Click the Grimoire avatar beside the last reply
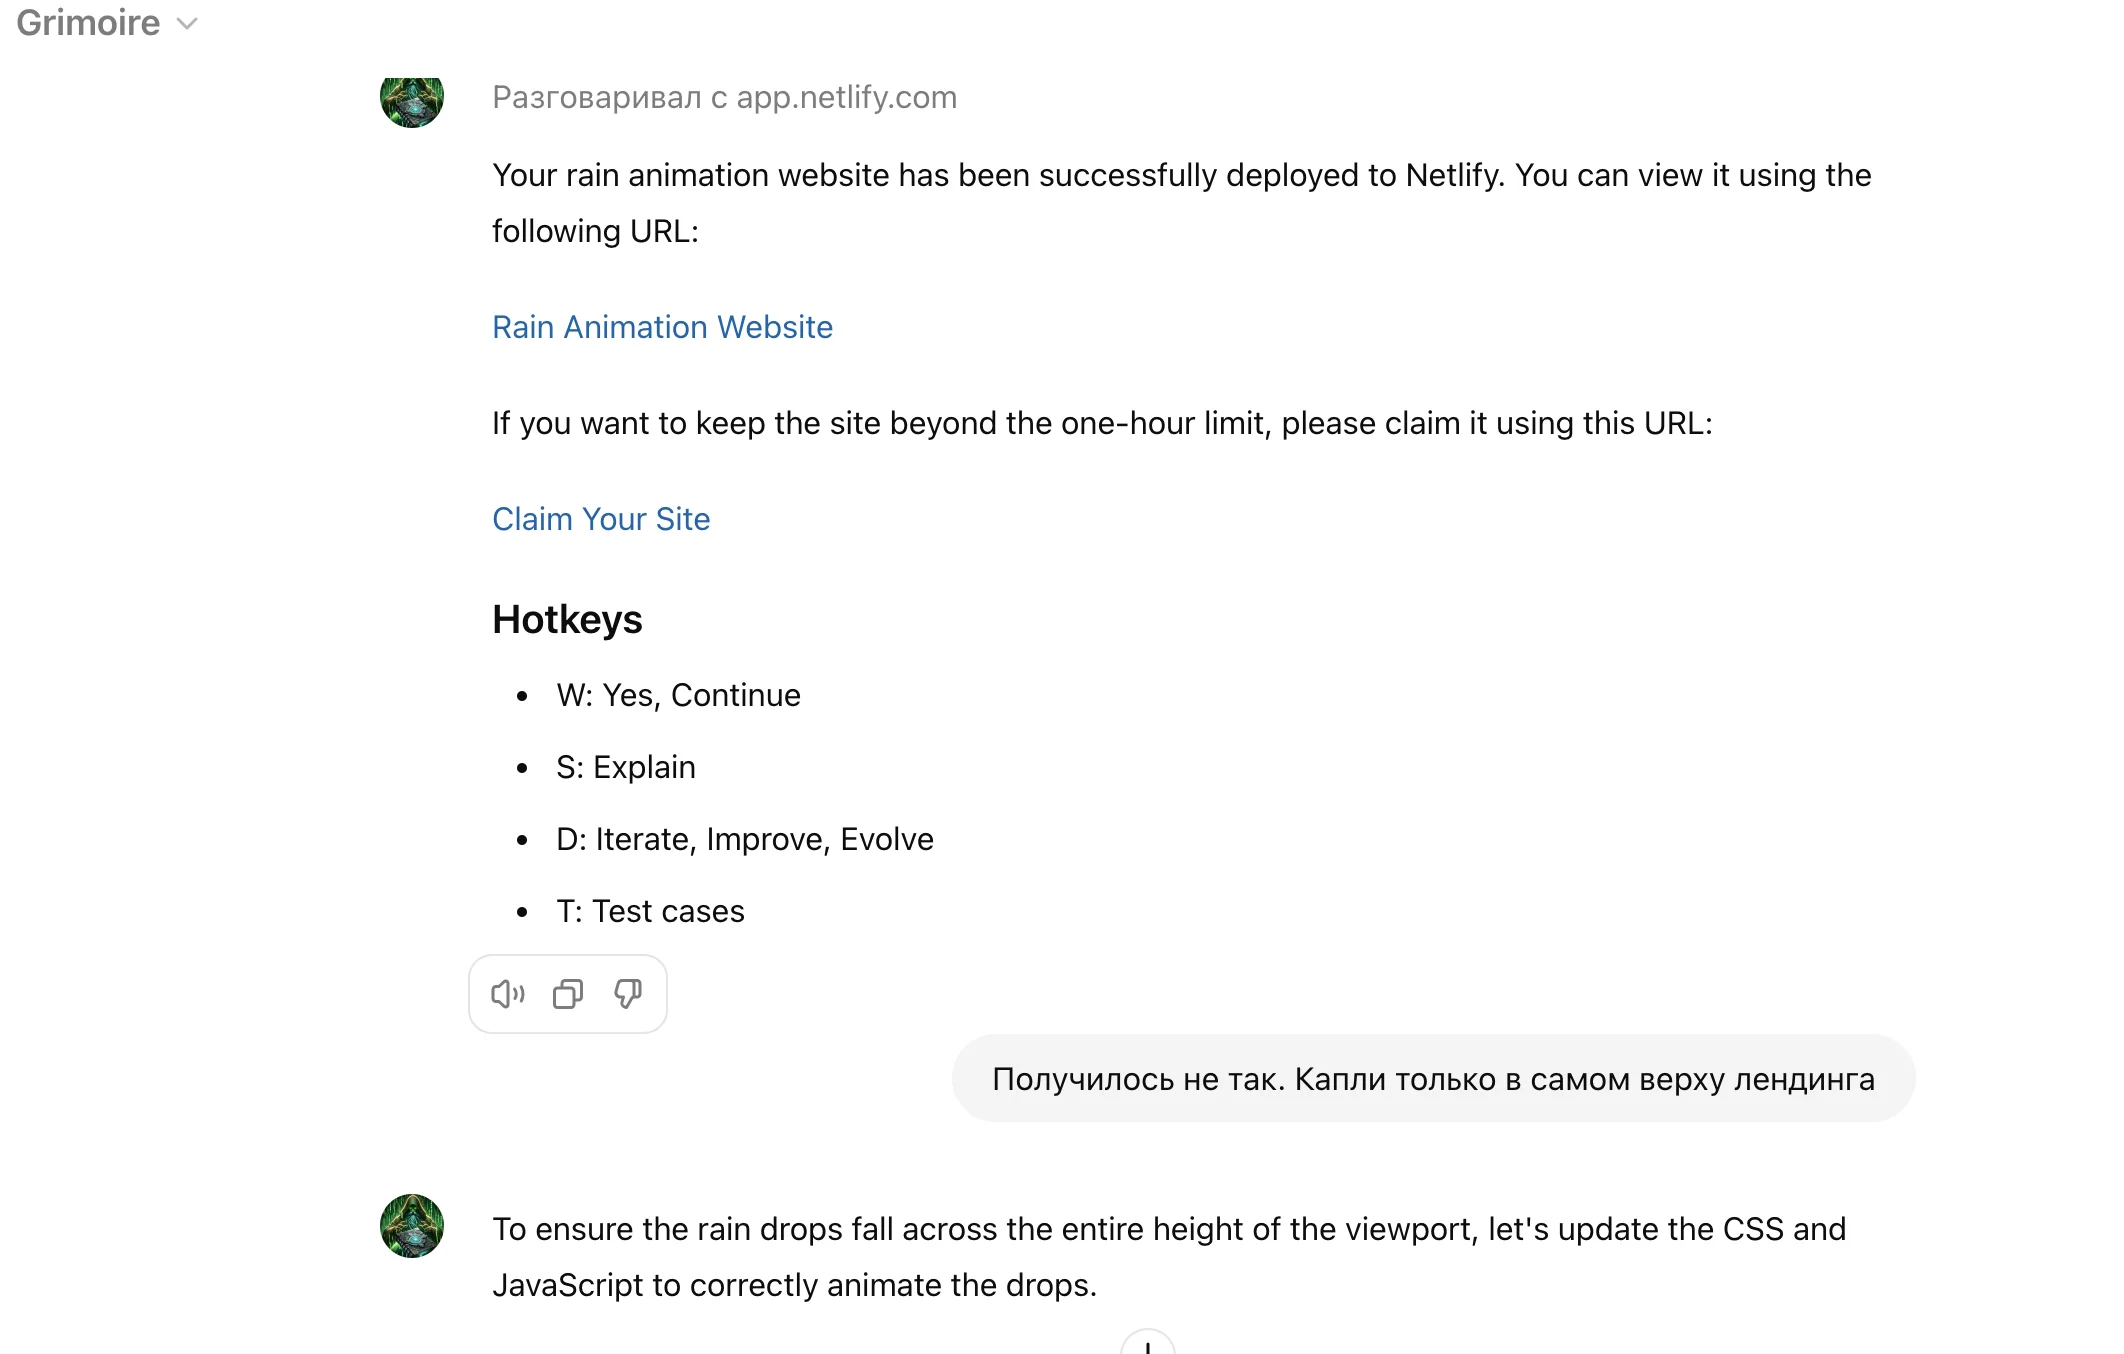 [x=412, y=1226]
